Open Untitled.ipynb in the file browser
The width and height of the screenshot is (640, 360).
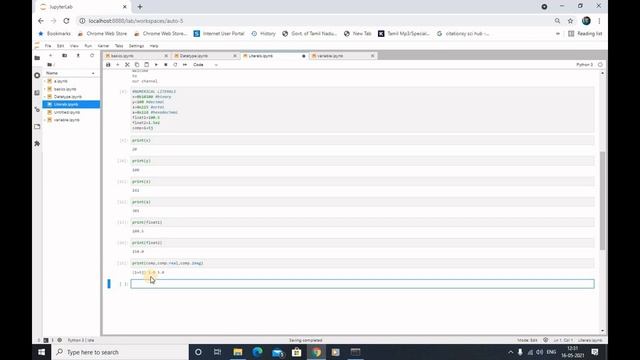(x=71, y=112)
